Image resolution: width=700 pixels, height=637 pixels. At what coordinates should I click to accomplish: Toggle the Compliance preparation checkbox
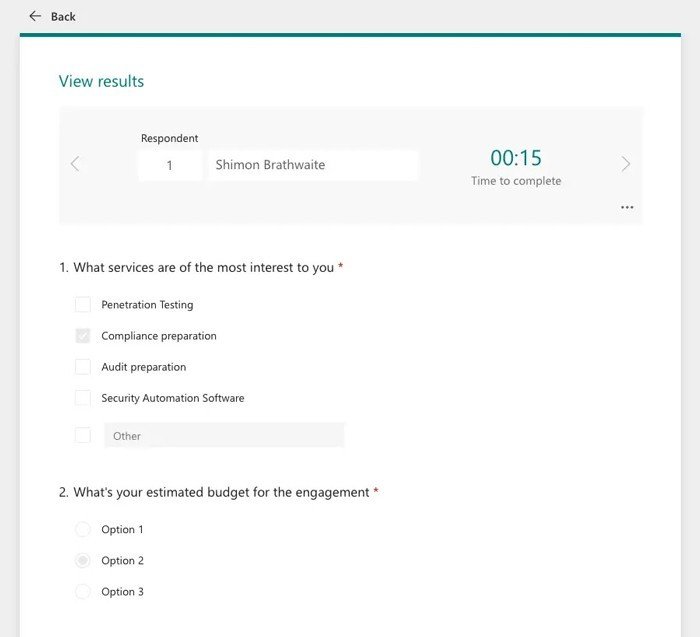[x=83, y=336]
